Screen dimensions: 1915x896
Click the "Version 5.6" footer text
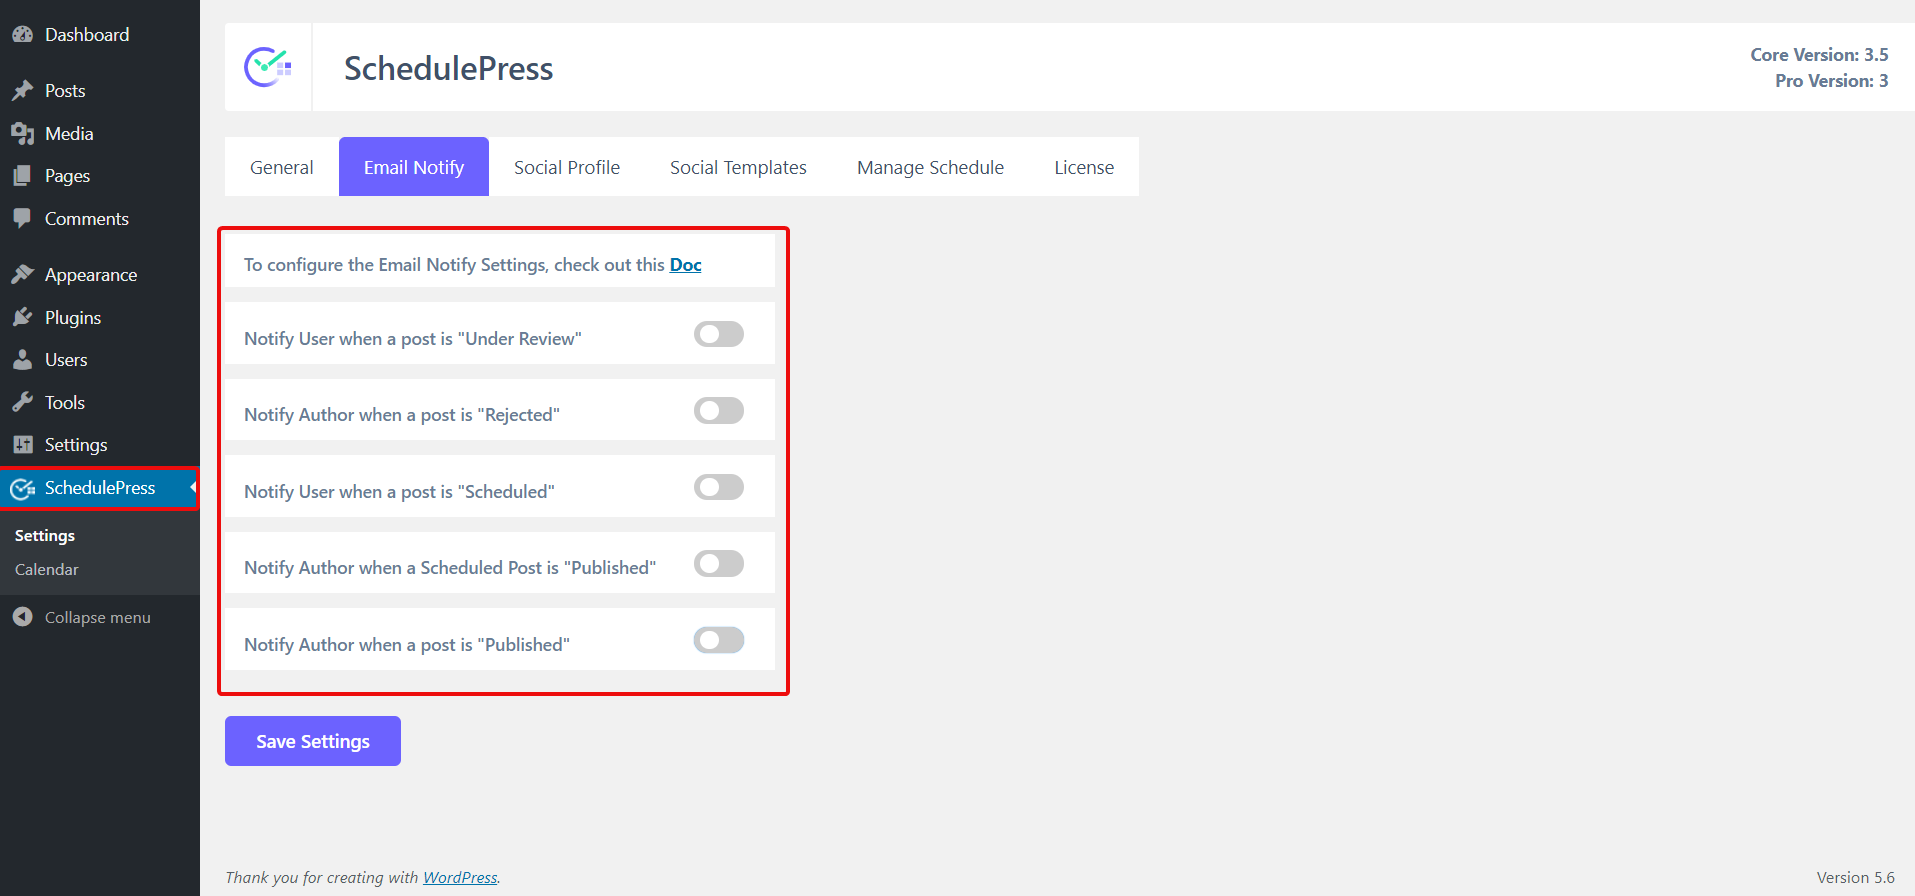(x=1856, y=877)
